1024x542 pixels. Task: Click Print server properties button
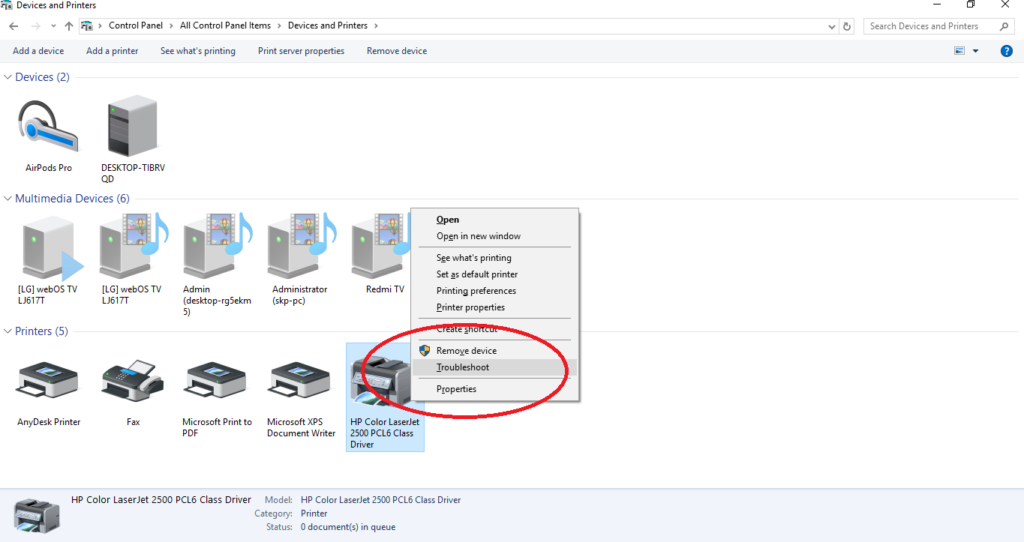301,51
